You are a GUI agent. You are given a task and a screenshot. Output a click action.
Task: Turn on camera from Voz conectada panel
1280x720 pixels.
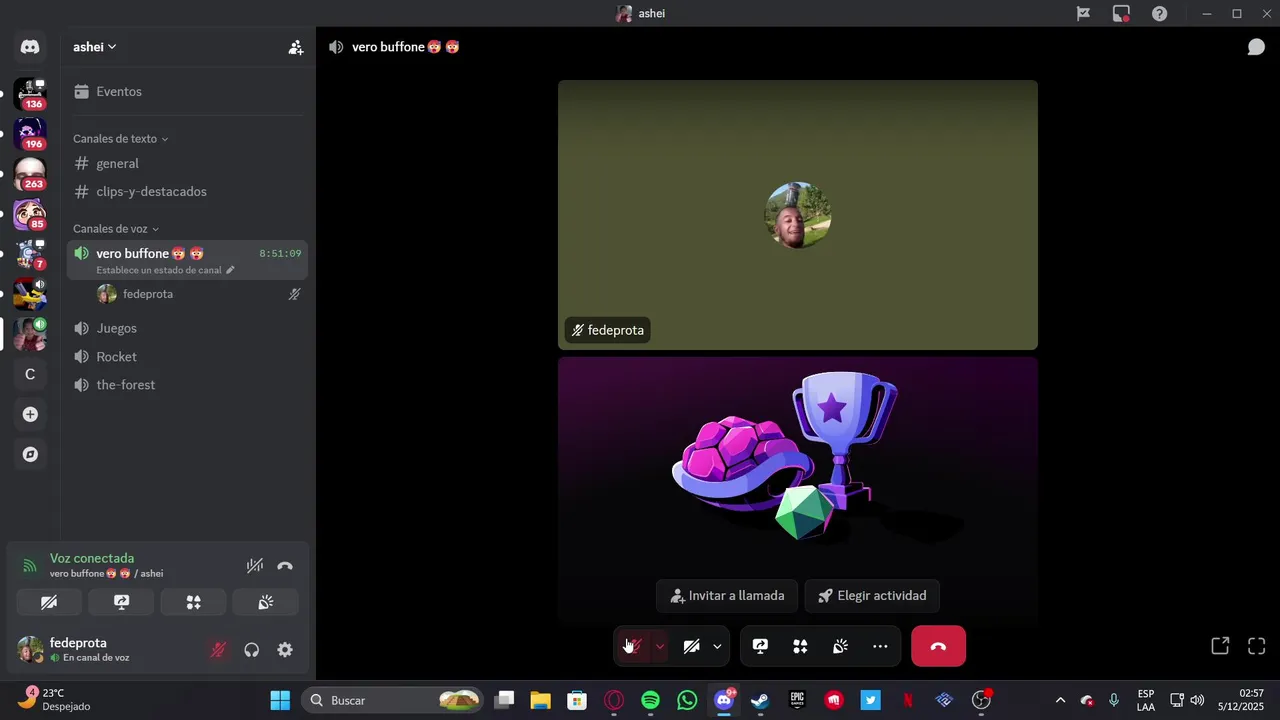pos(49,602)
